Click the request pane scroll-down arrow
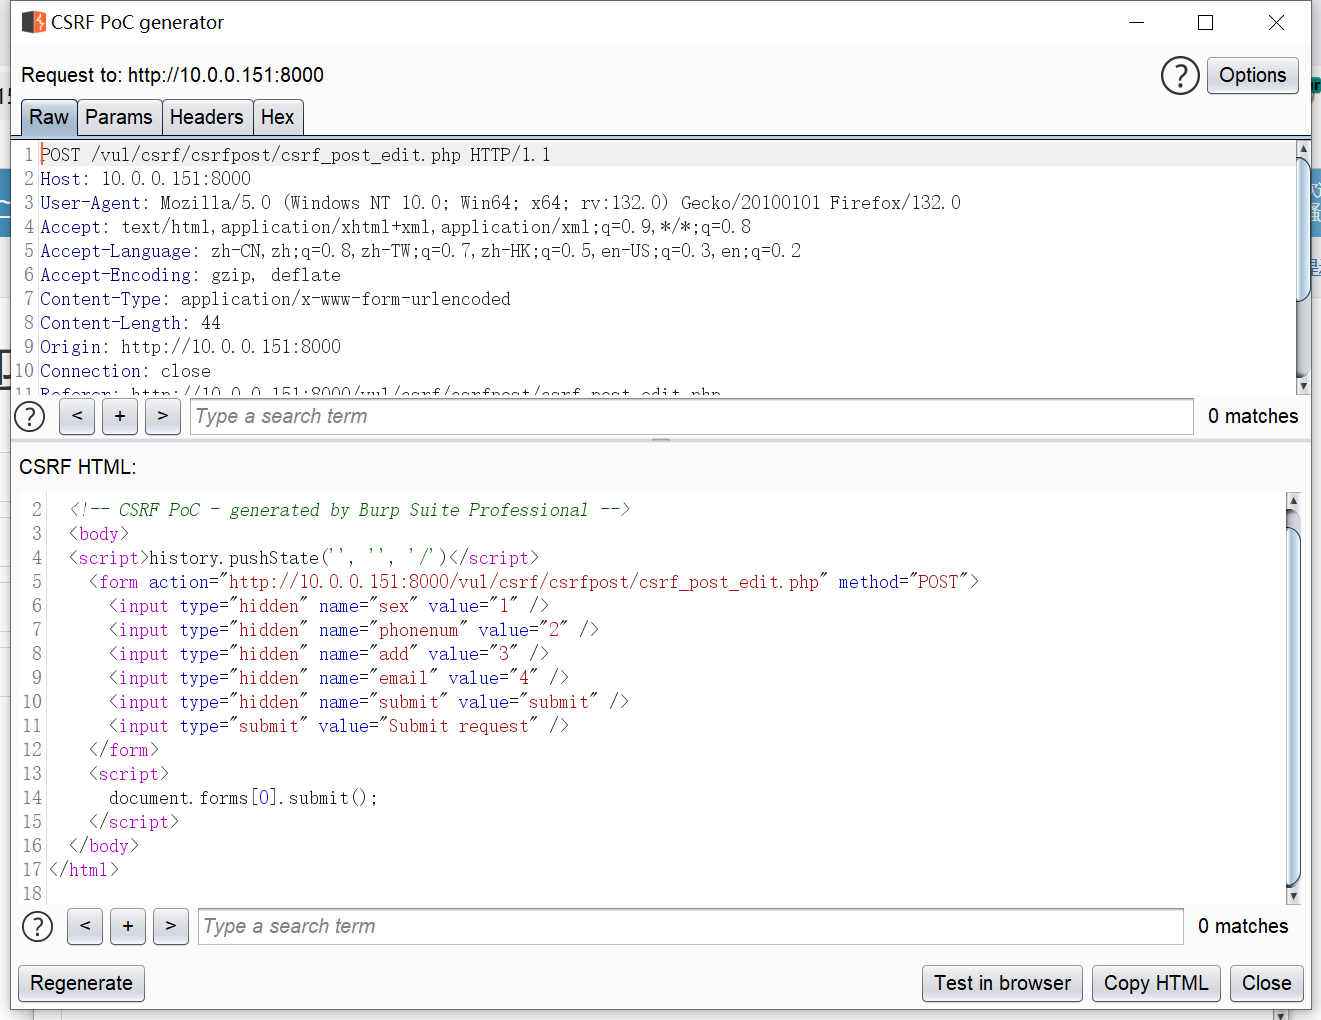This screenshot has height=1020, width=1321. (1303, 386)
